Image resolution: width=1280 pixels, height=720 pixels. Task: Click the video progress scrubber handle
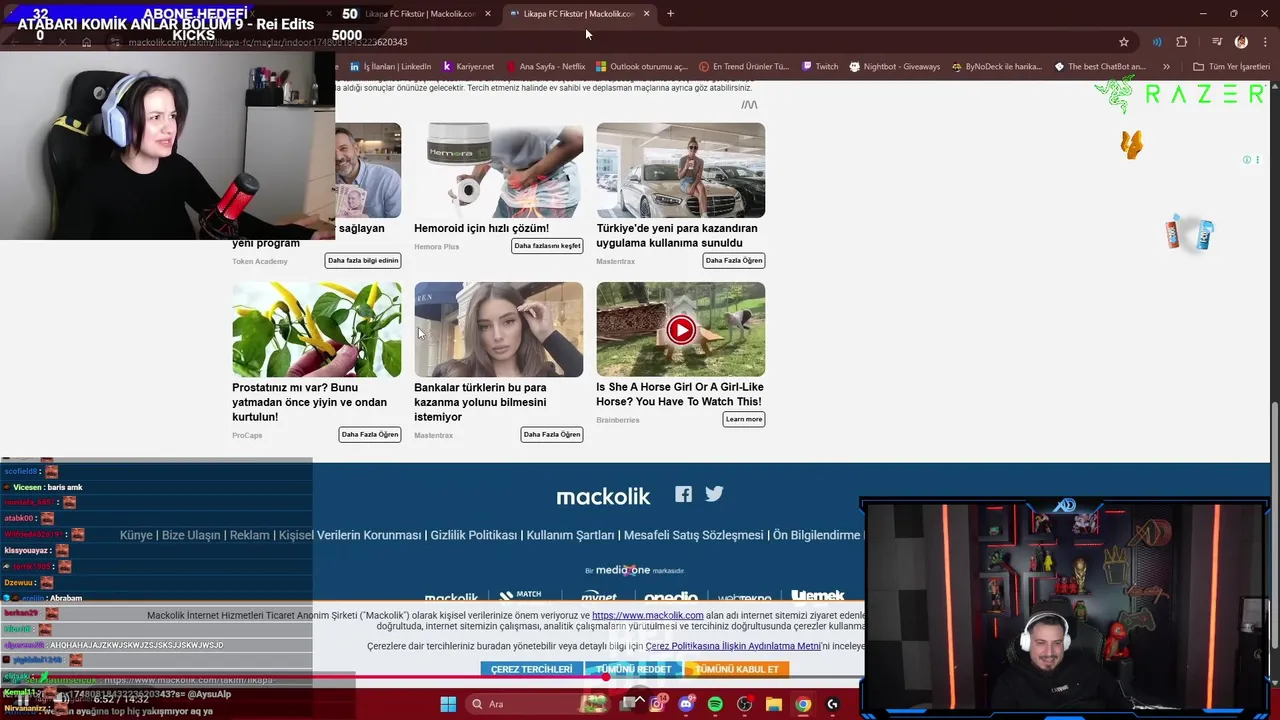[606, 677]
